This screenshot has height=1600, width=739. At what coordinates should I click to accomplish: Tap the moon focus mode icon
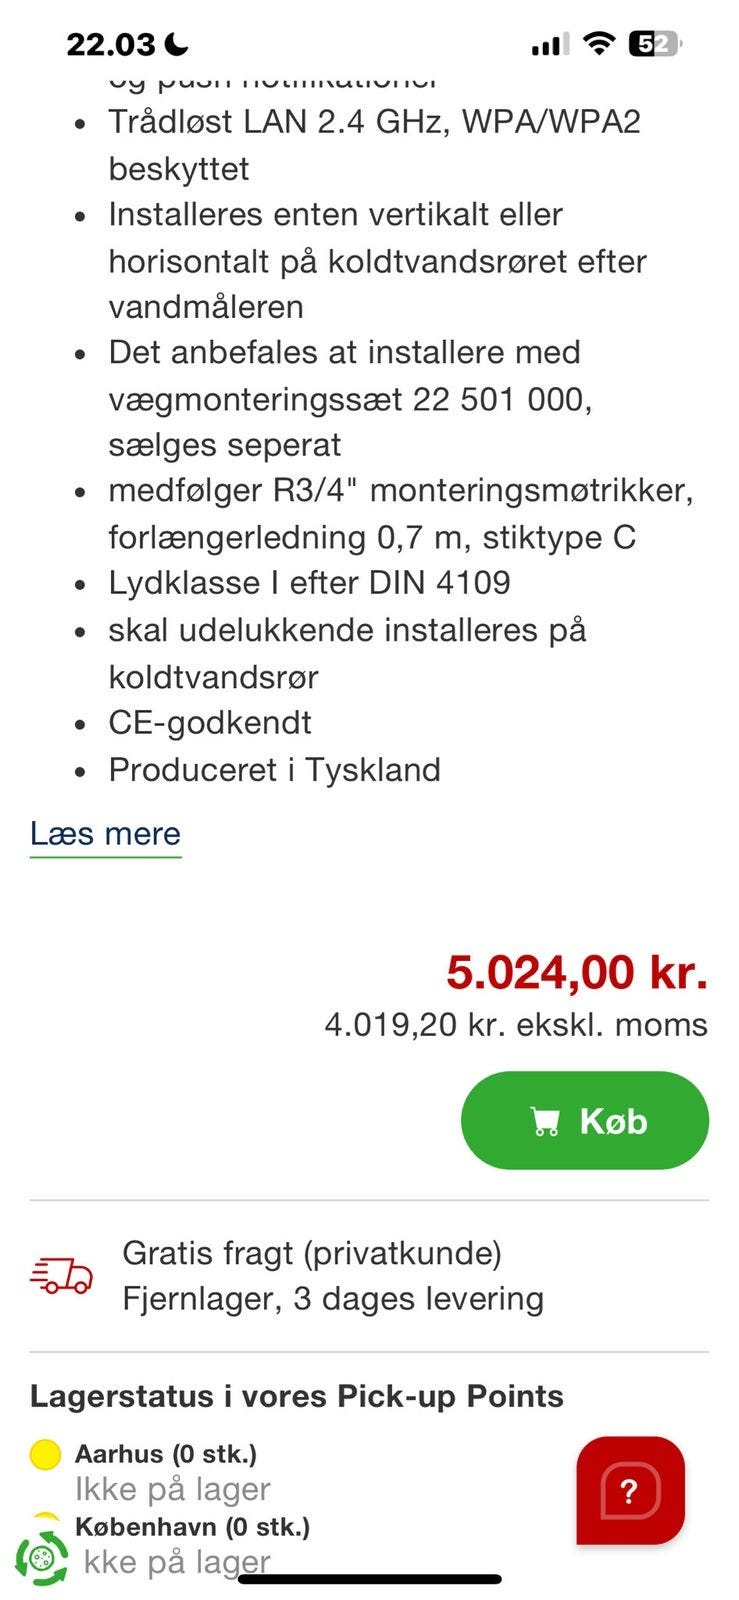coord(177,44)
